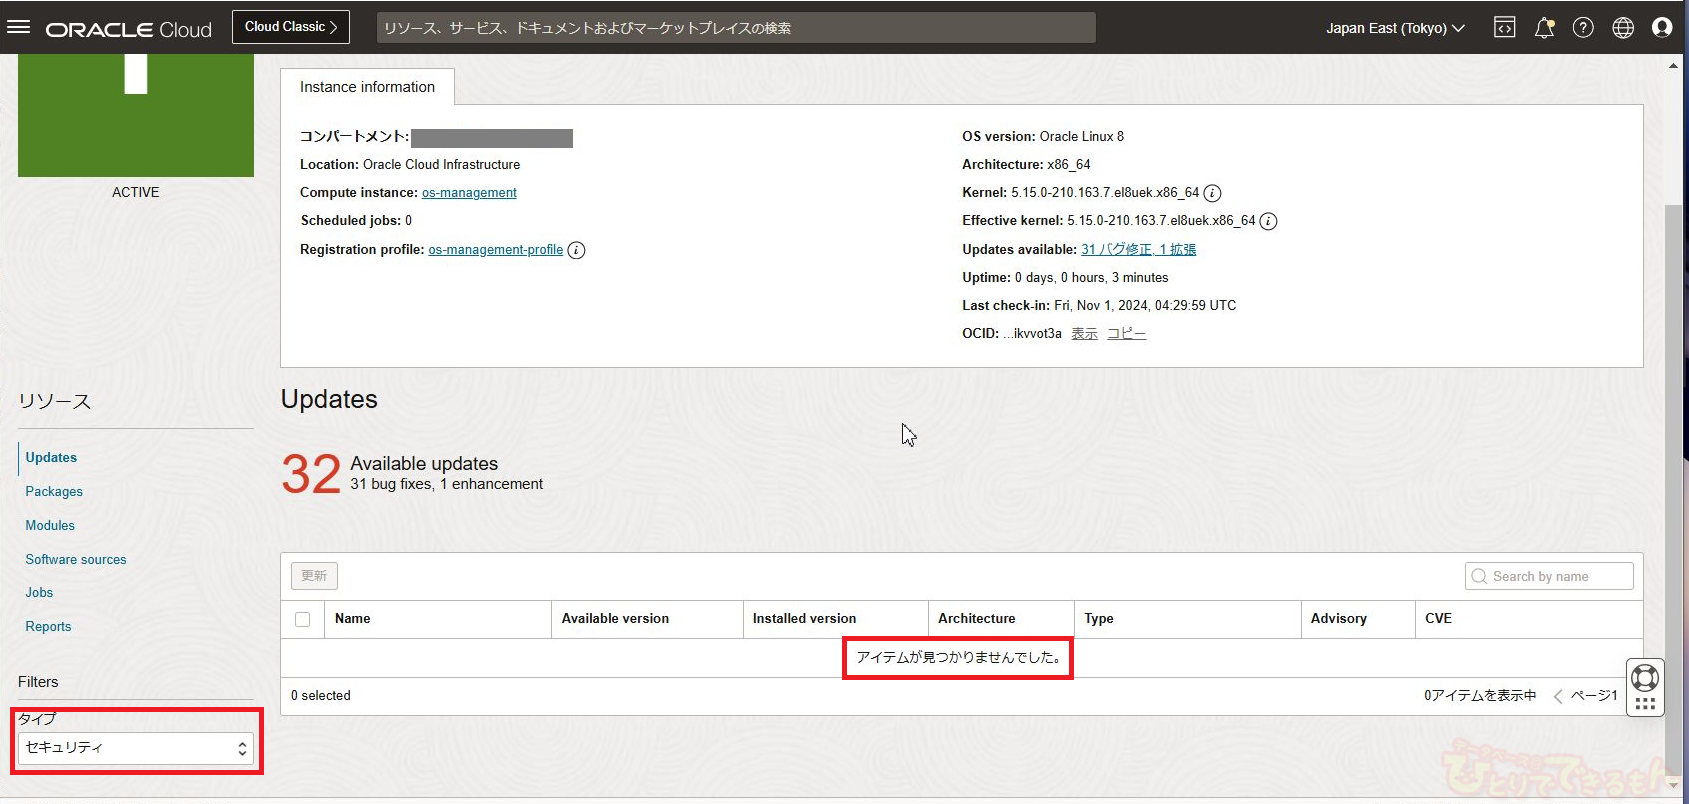This screenshot has height=804, width=1689.
Task: Go to Packages in resources menu
Action: pyautogui.click(x=54, y=492)
